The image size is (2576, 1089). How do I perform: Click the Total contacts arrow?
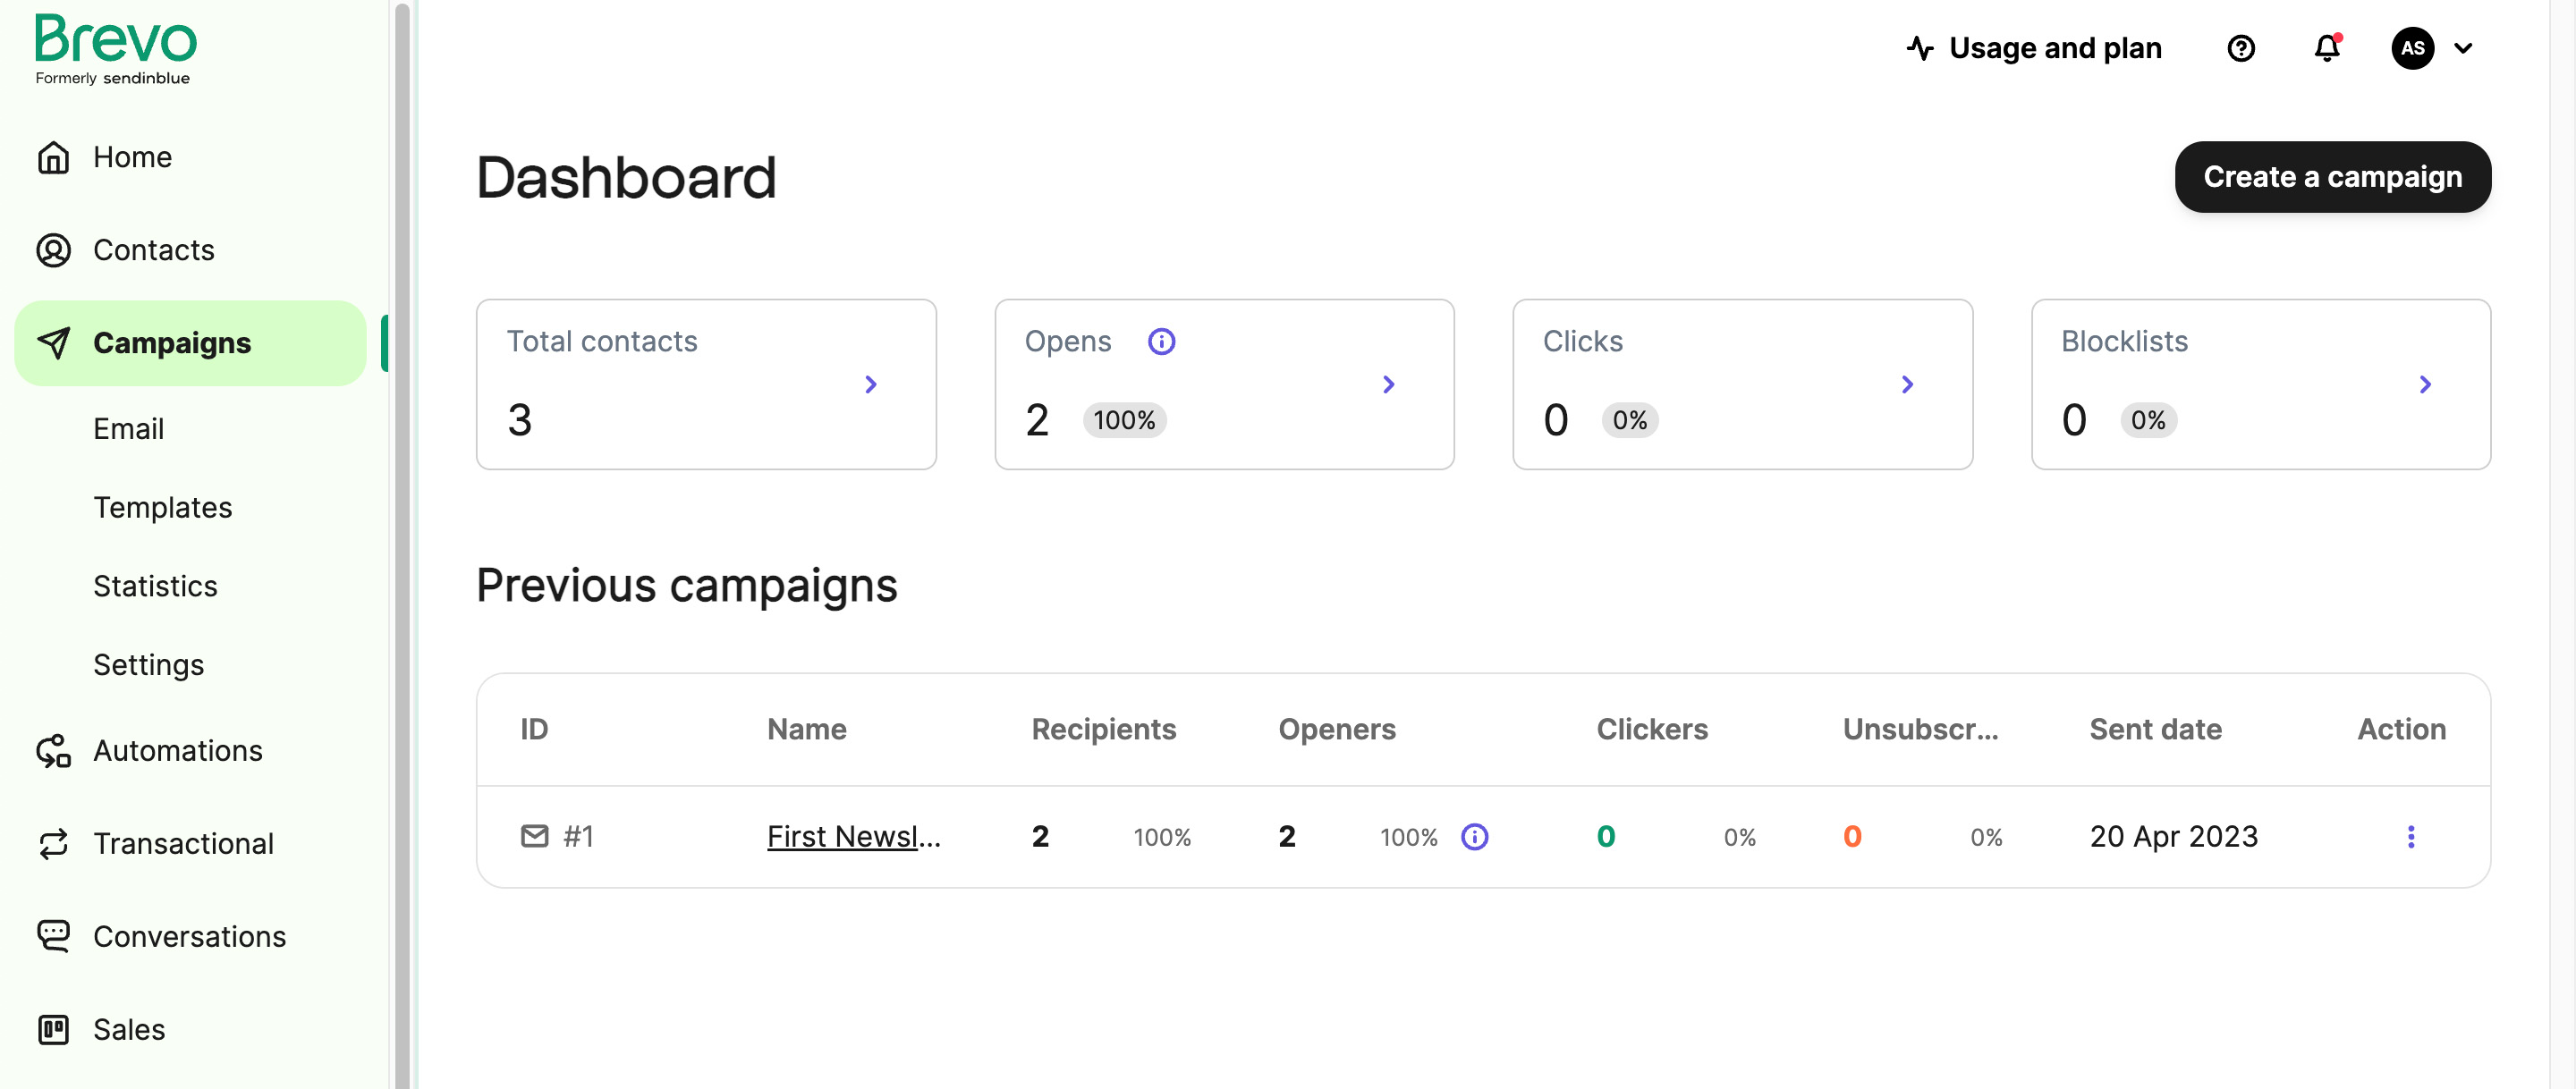872,383
